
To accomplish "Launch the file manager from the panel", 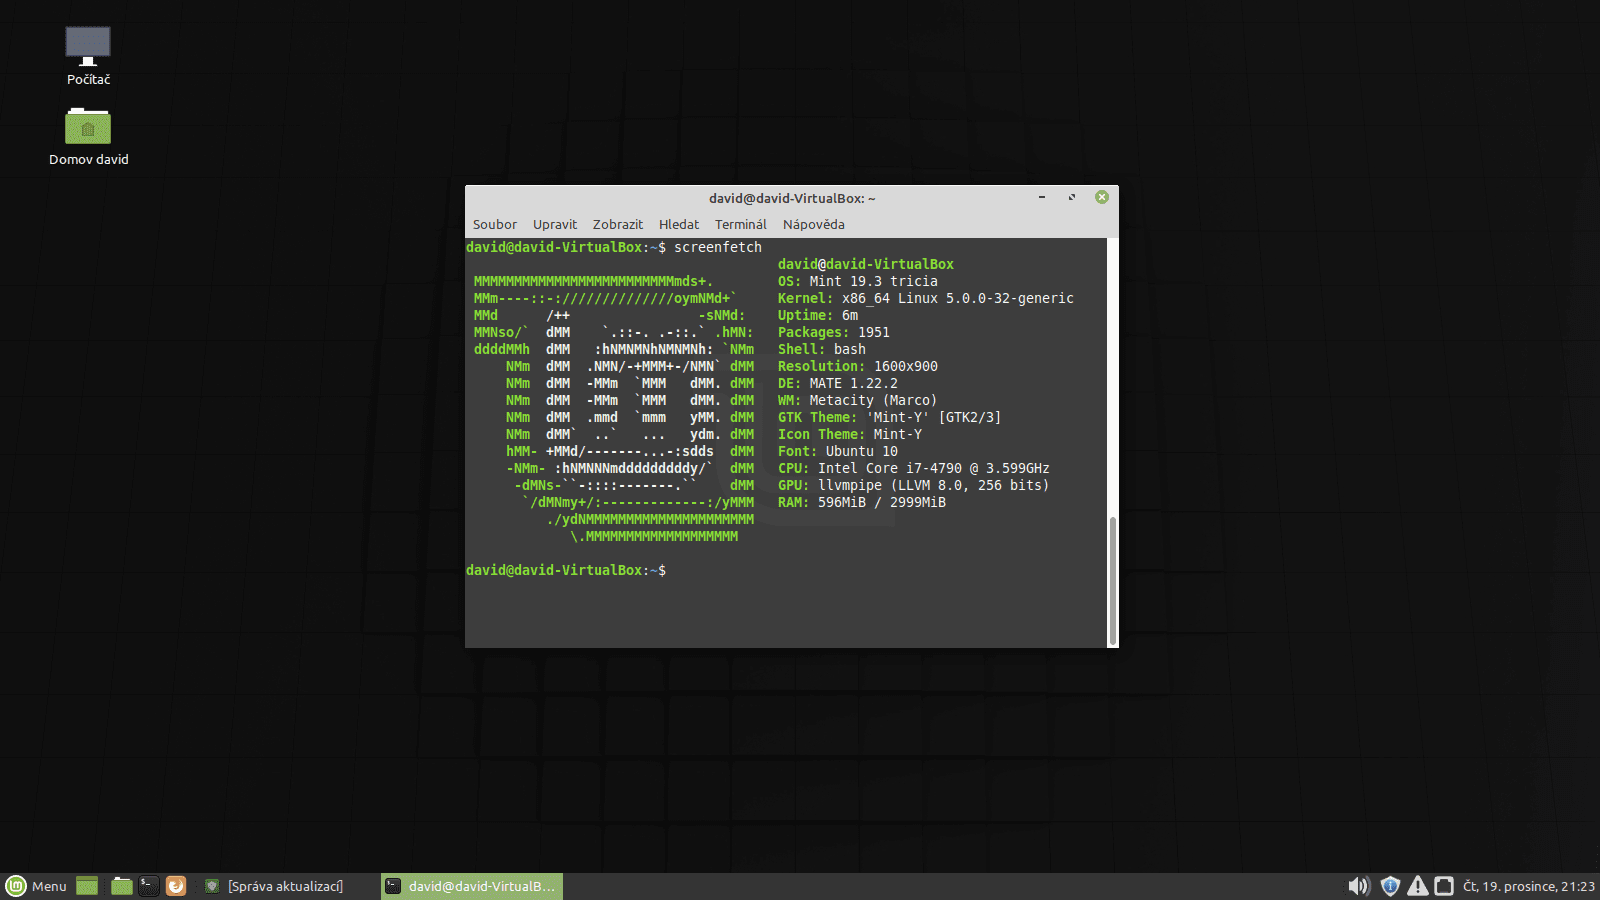I will click(x=120, y=886).
